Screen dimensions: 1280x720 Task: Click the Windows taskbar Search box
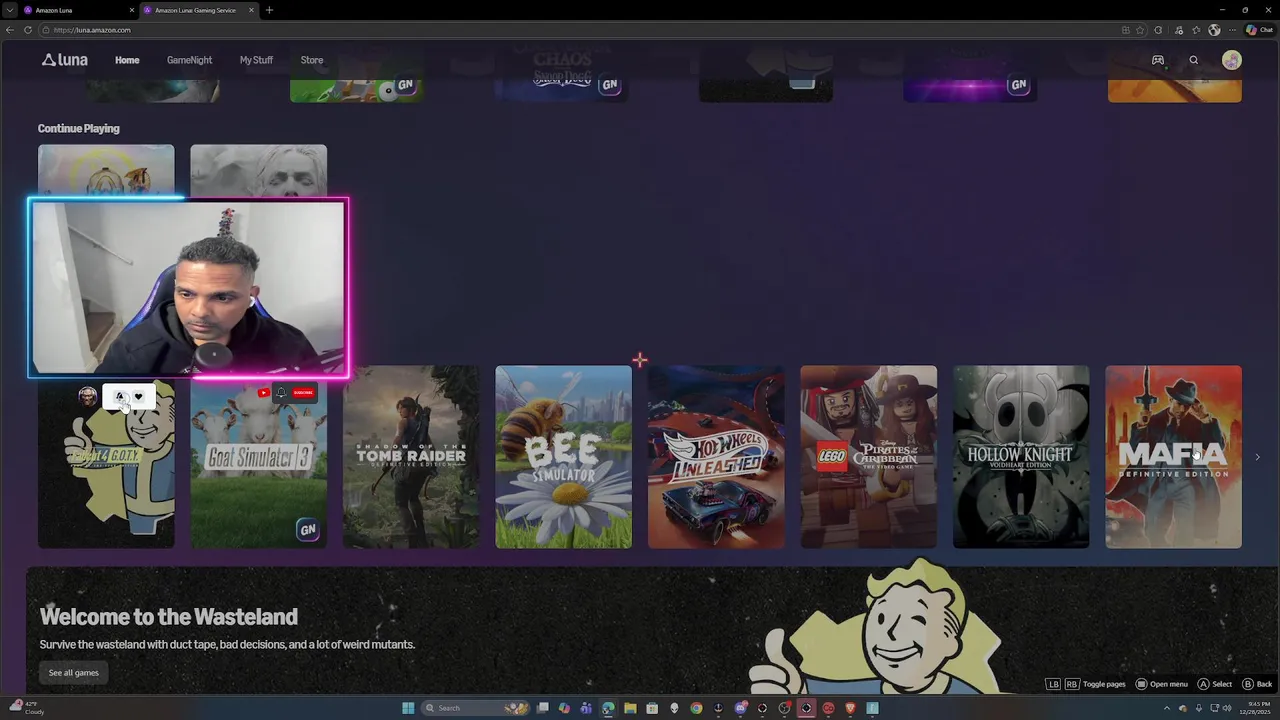(x=475, y=708)
